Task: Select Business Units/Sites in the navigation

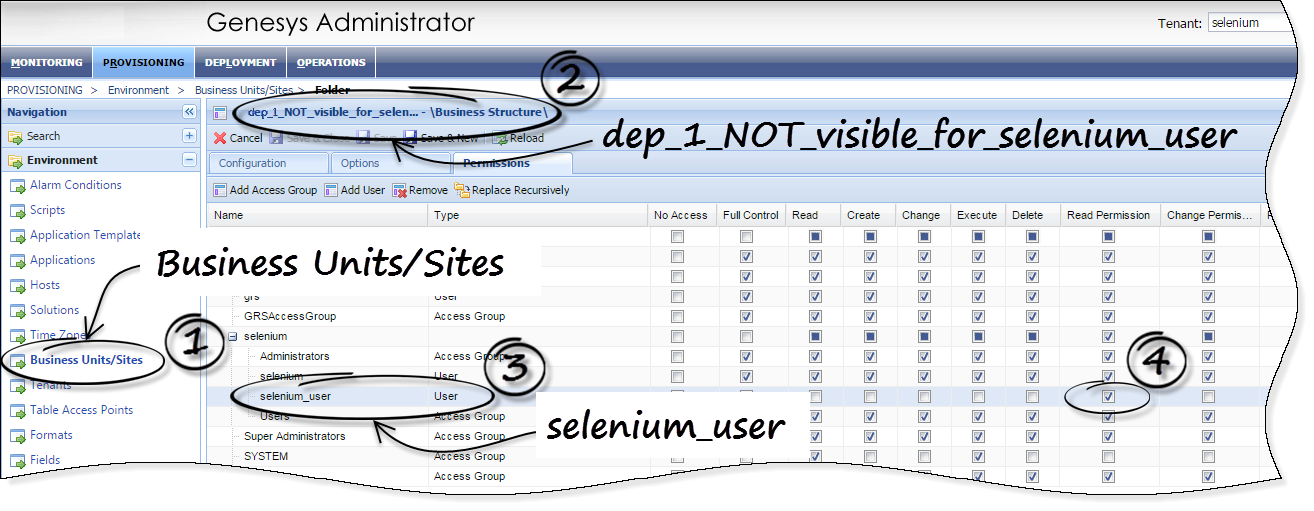Action: pyautogui.click(x=86, y=360)
